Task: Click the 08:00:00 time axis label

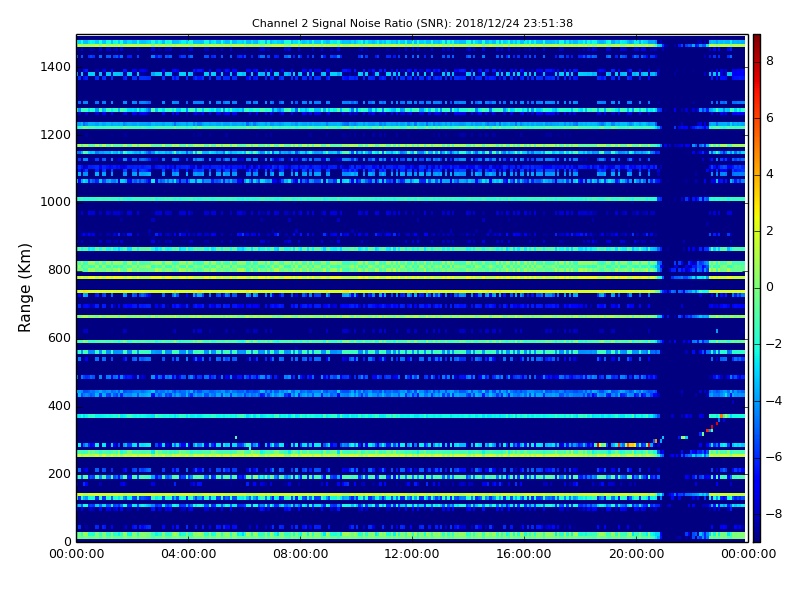Action: (x=301, y=554)
